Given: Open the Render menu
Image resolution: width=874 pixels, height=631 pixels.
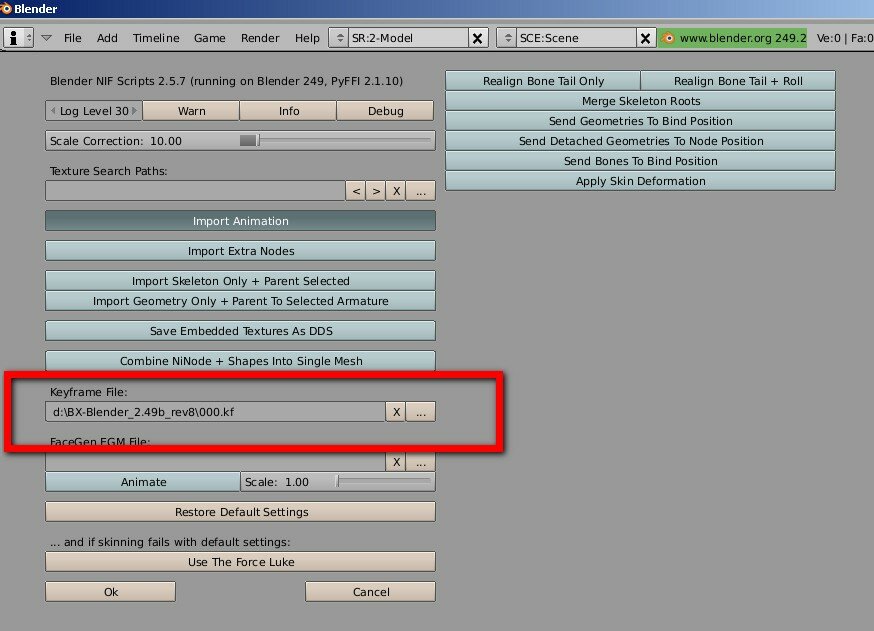Looking at the screenshot, I should click(x=260, y=38).
